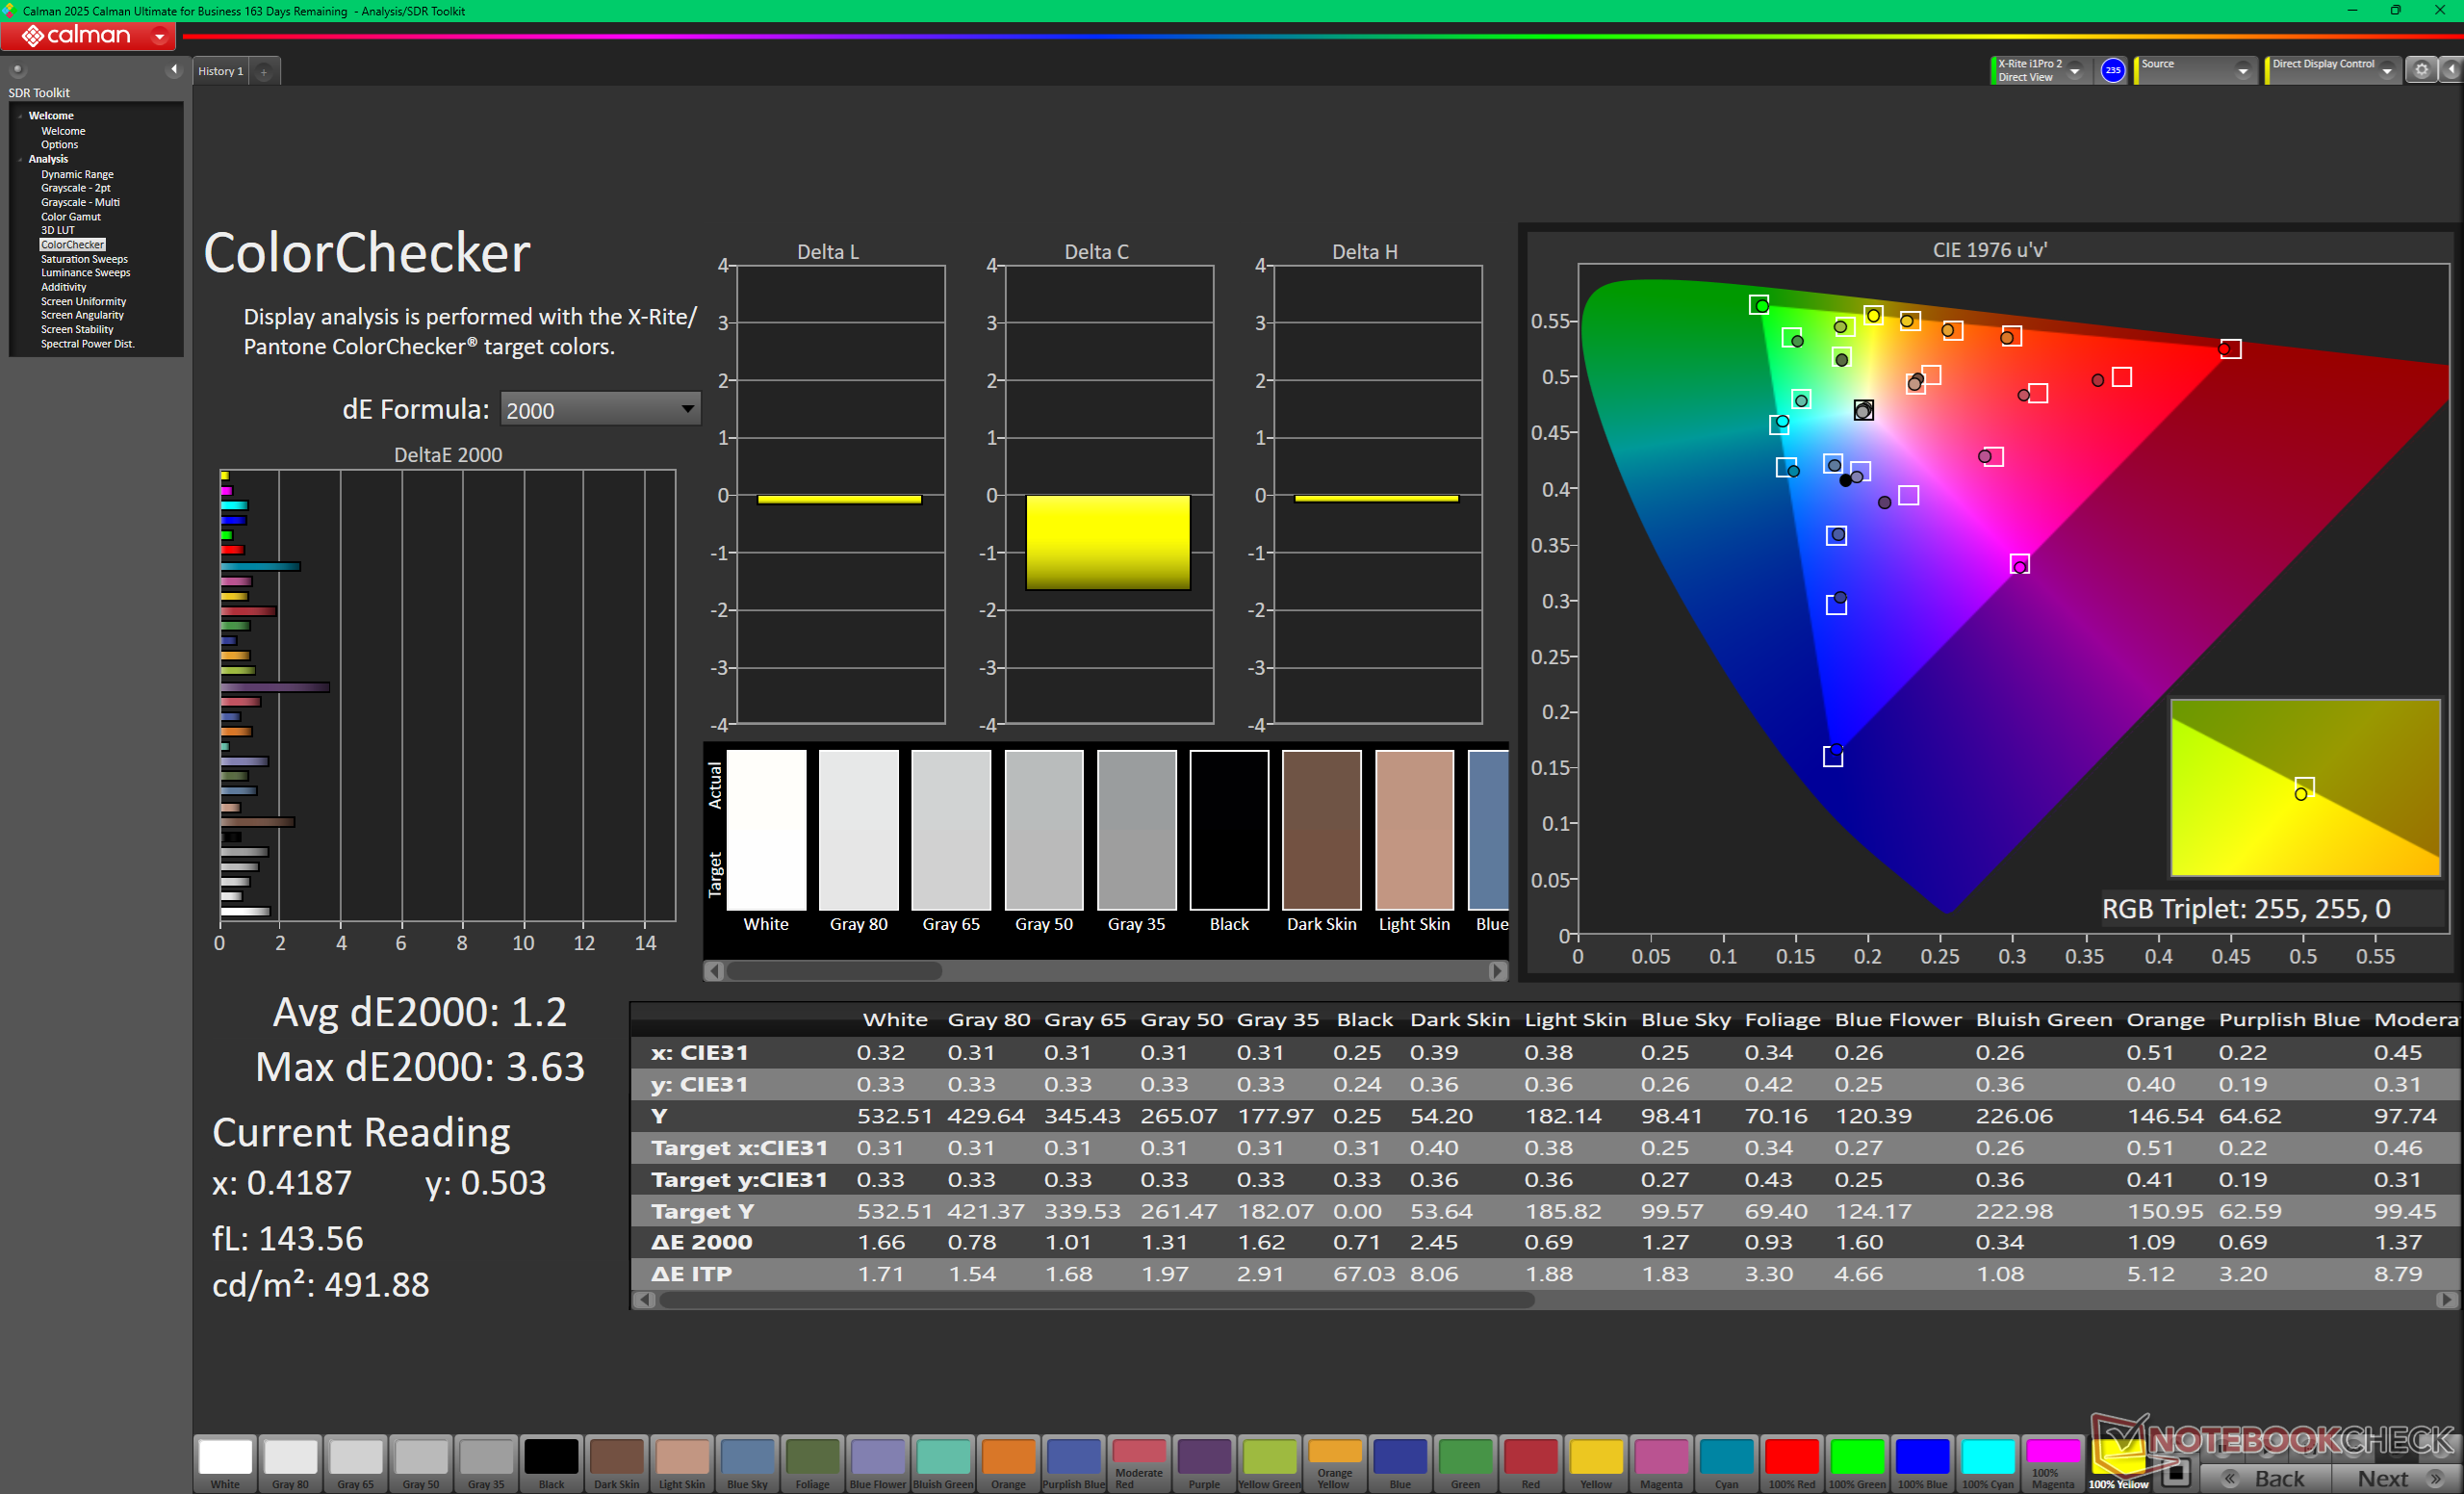Click the Black column's ΔE ITP value 67.03
The image size is (2464, 1494).
(1363, 1274)
